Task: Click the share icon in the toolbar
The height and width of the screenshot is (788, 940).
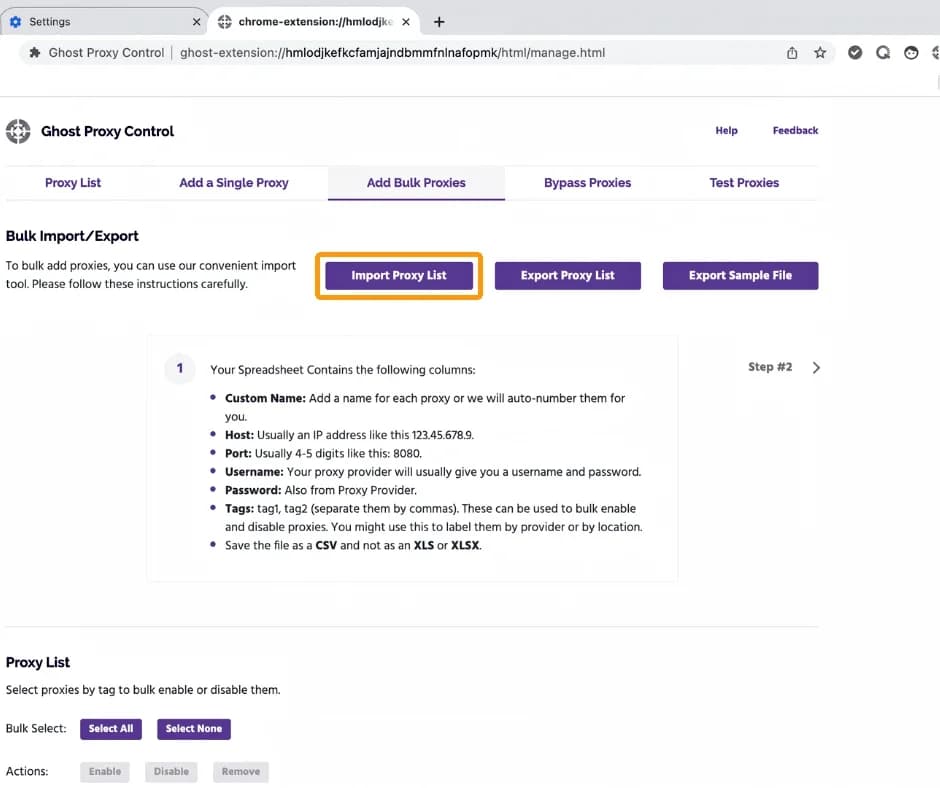Action: point(791,52)
